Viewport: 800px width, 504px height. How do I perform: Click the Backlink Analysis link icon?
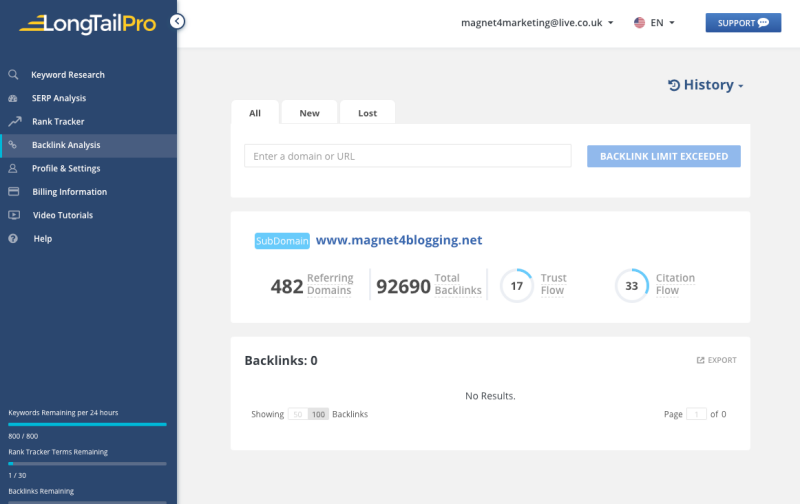click(13, 145)
